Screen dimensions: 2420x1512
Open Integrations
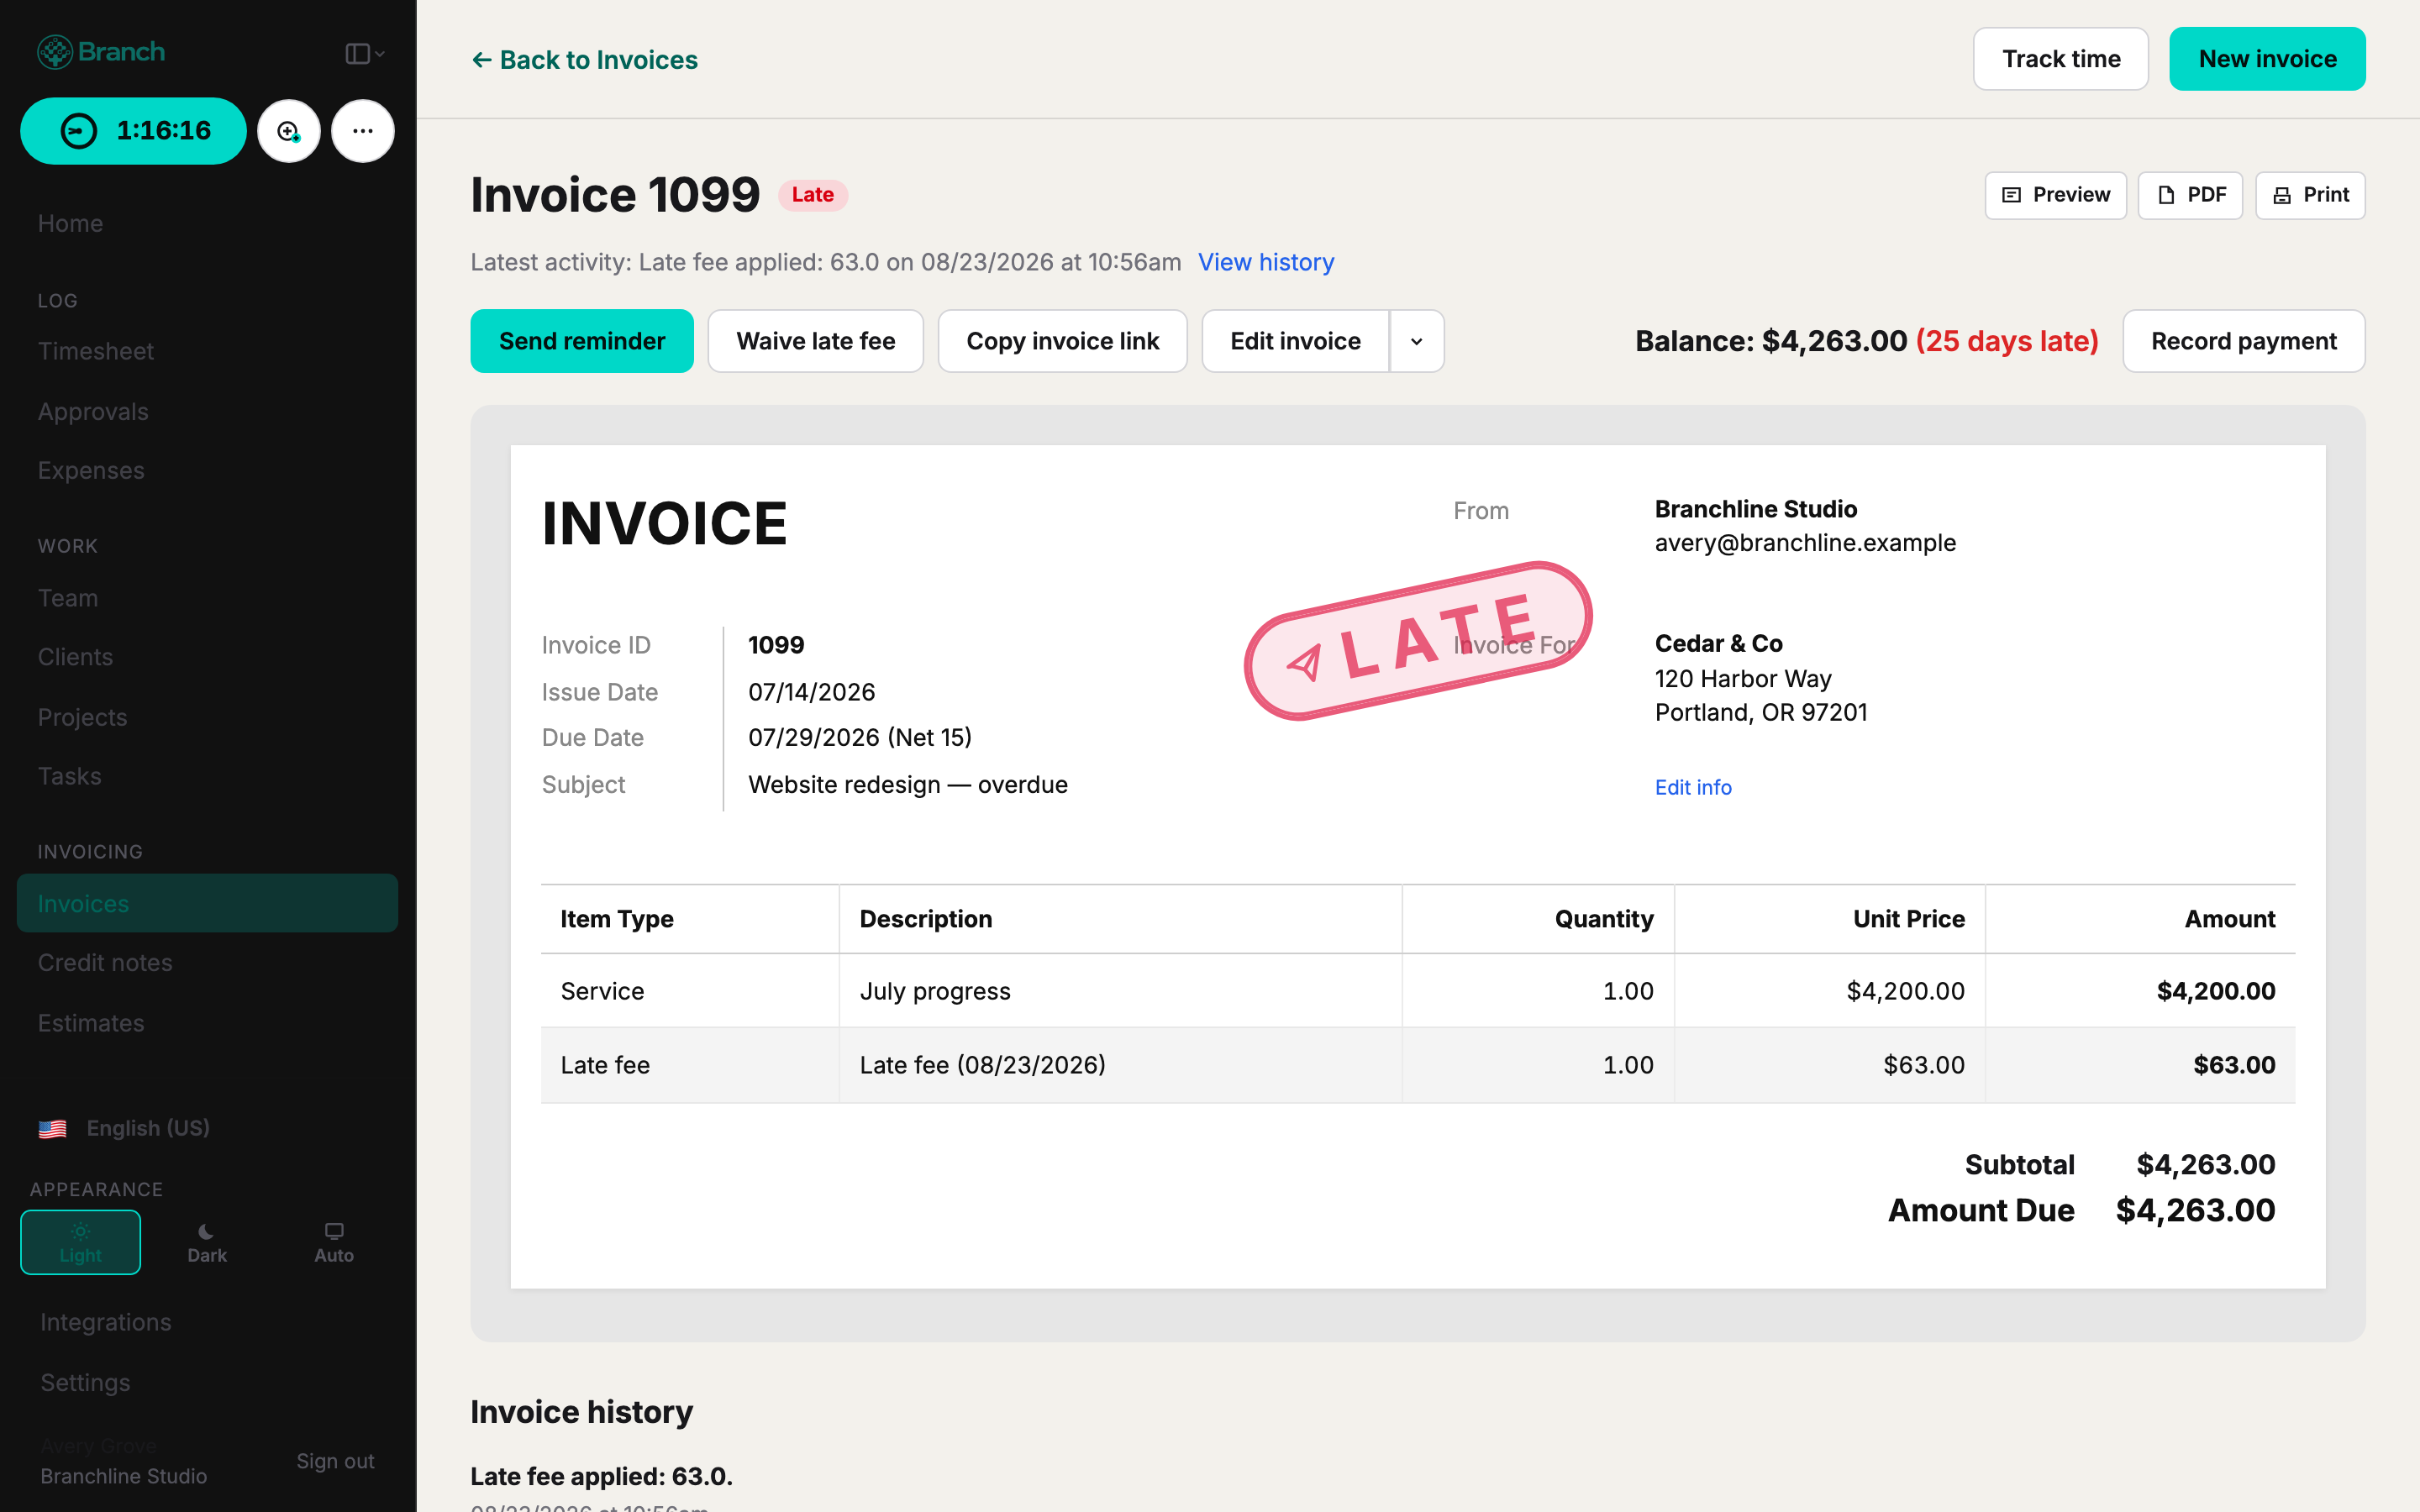tap(106, 1322)
